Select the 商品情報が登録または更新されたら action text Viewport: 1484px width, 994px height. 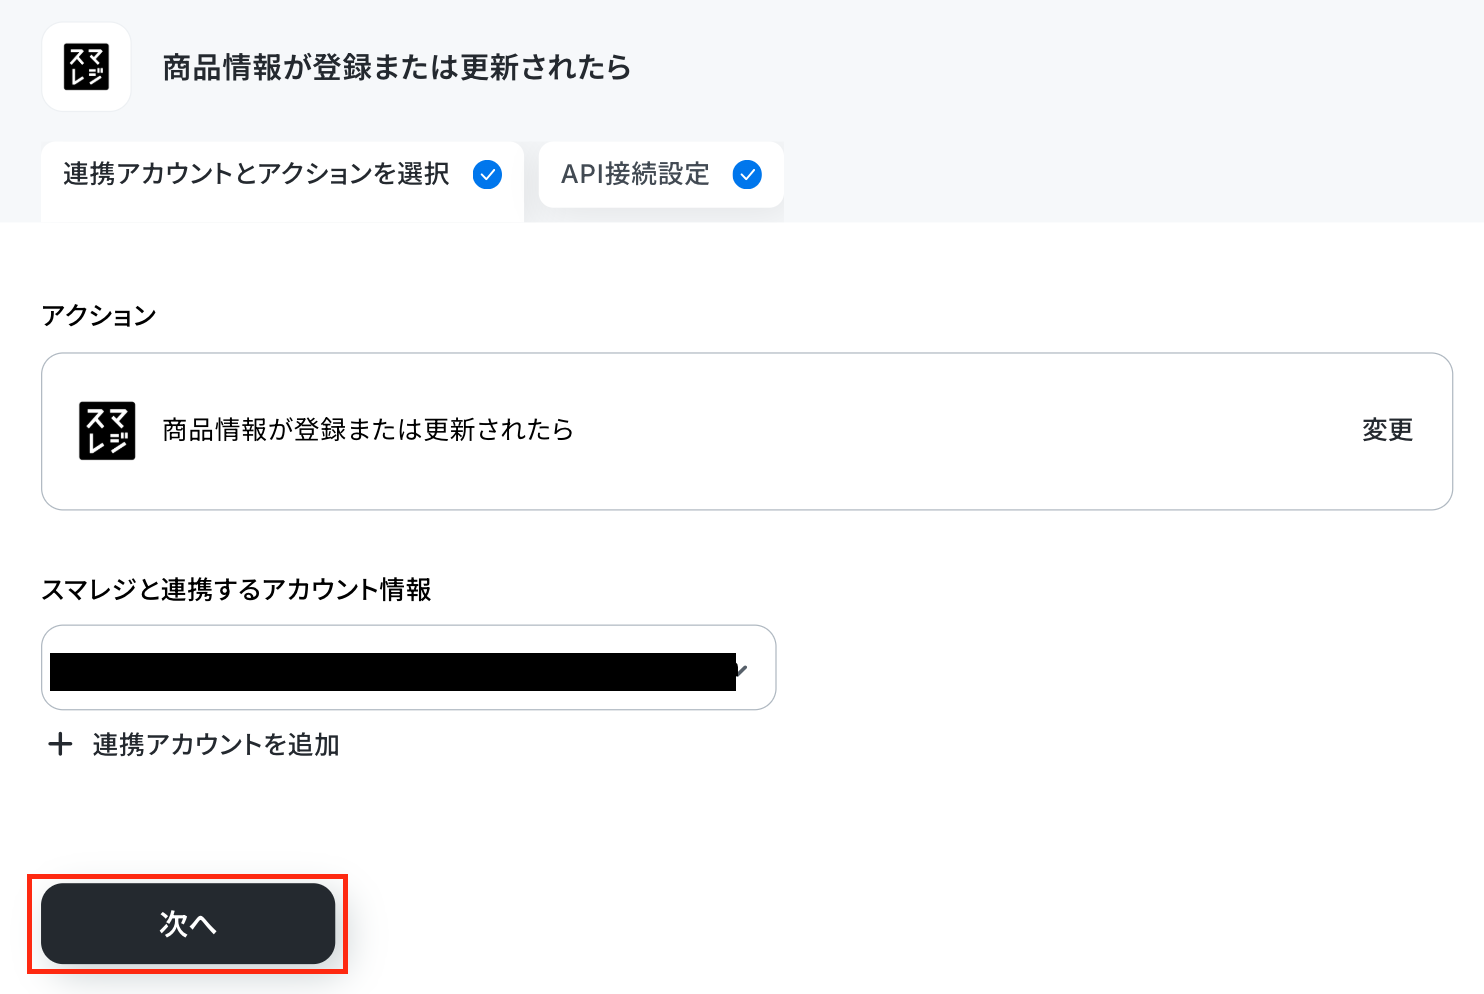pos(368,430)
